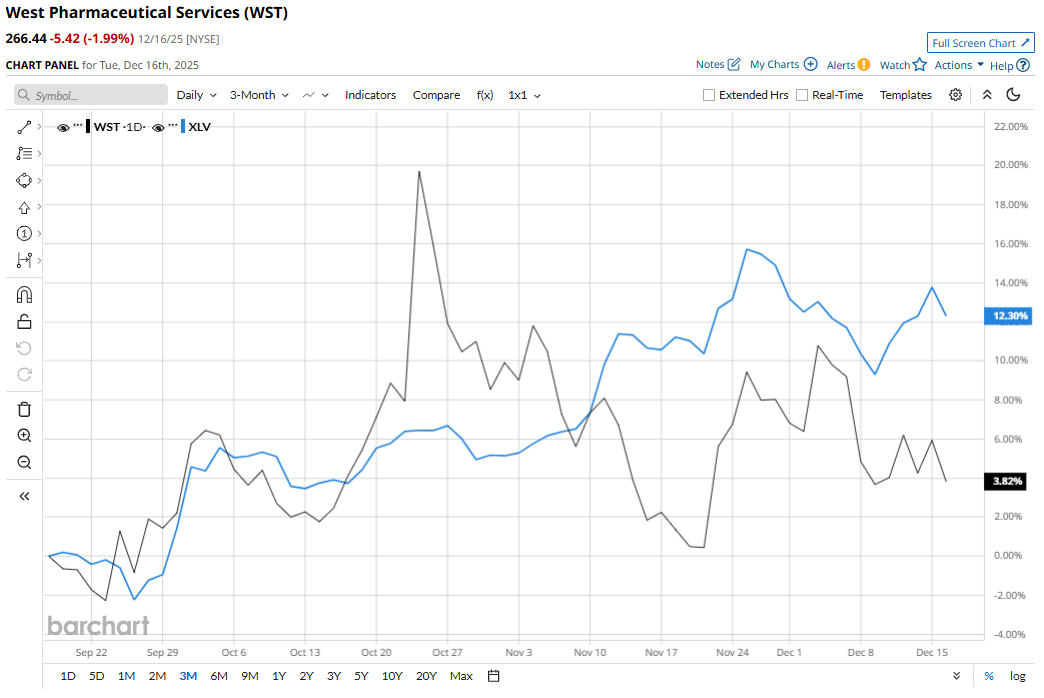
Task: Select the 20Y time range
Action: pyautogui.click(x=426, y=676)
